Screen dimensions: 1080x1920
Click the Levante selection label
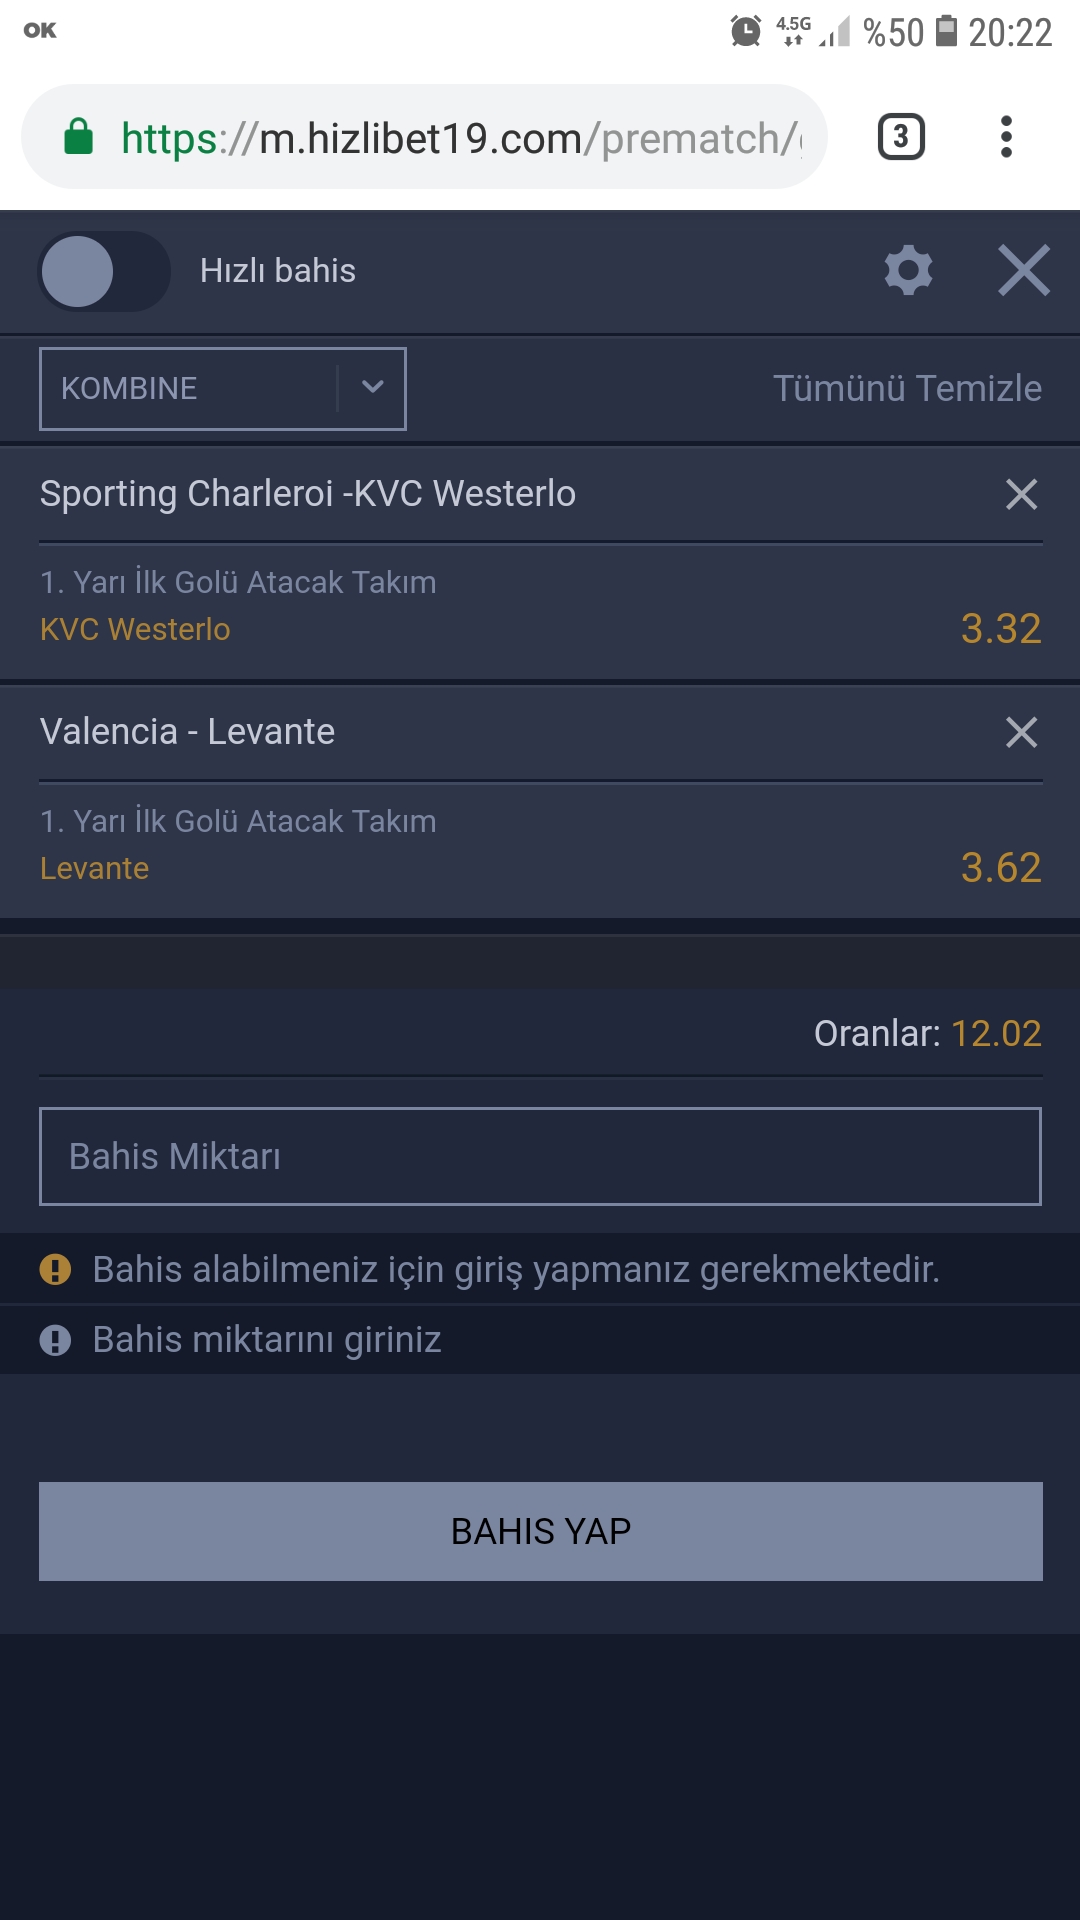(x=94, y=868)
